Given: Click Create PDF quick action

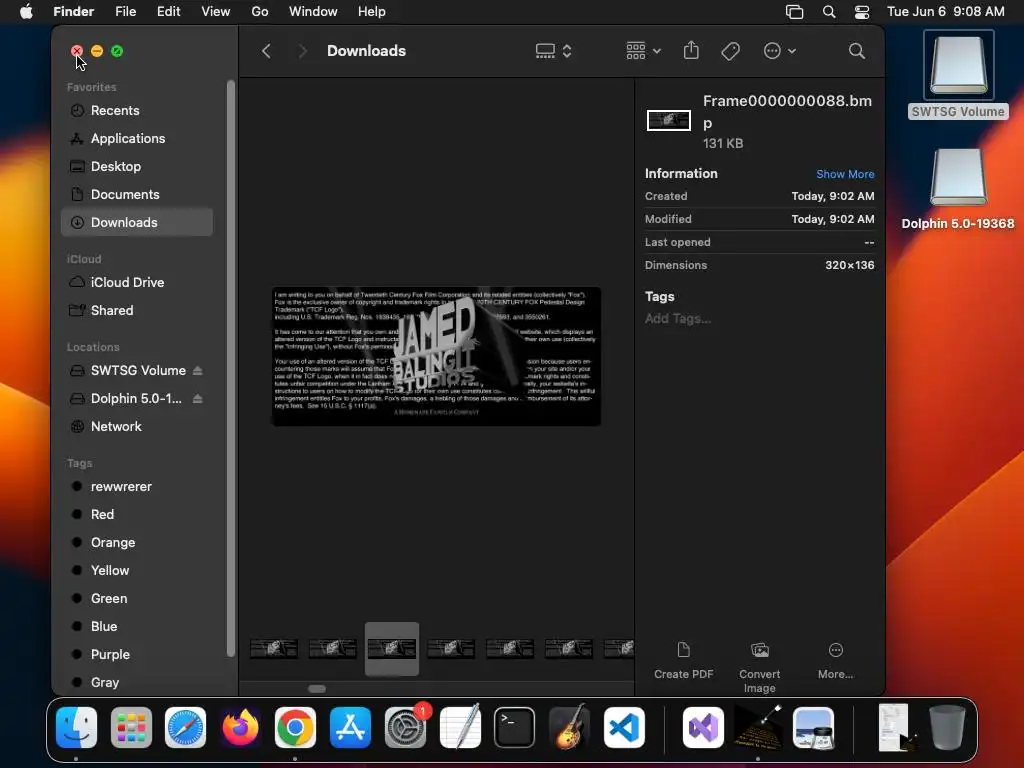Looking at the screenshot, I should pos(683,660).
